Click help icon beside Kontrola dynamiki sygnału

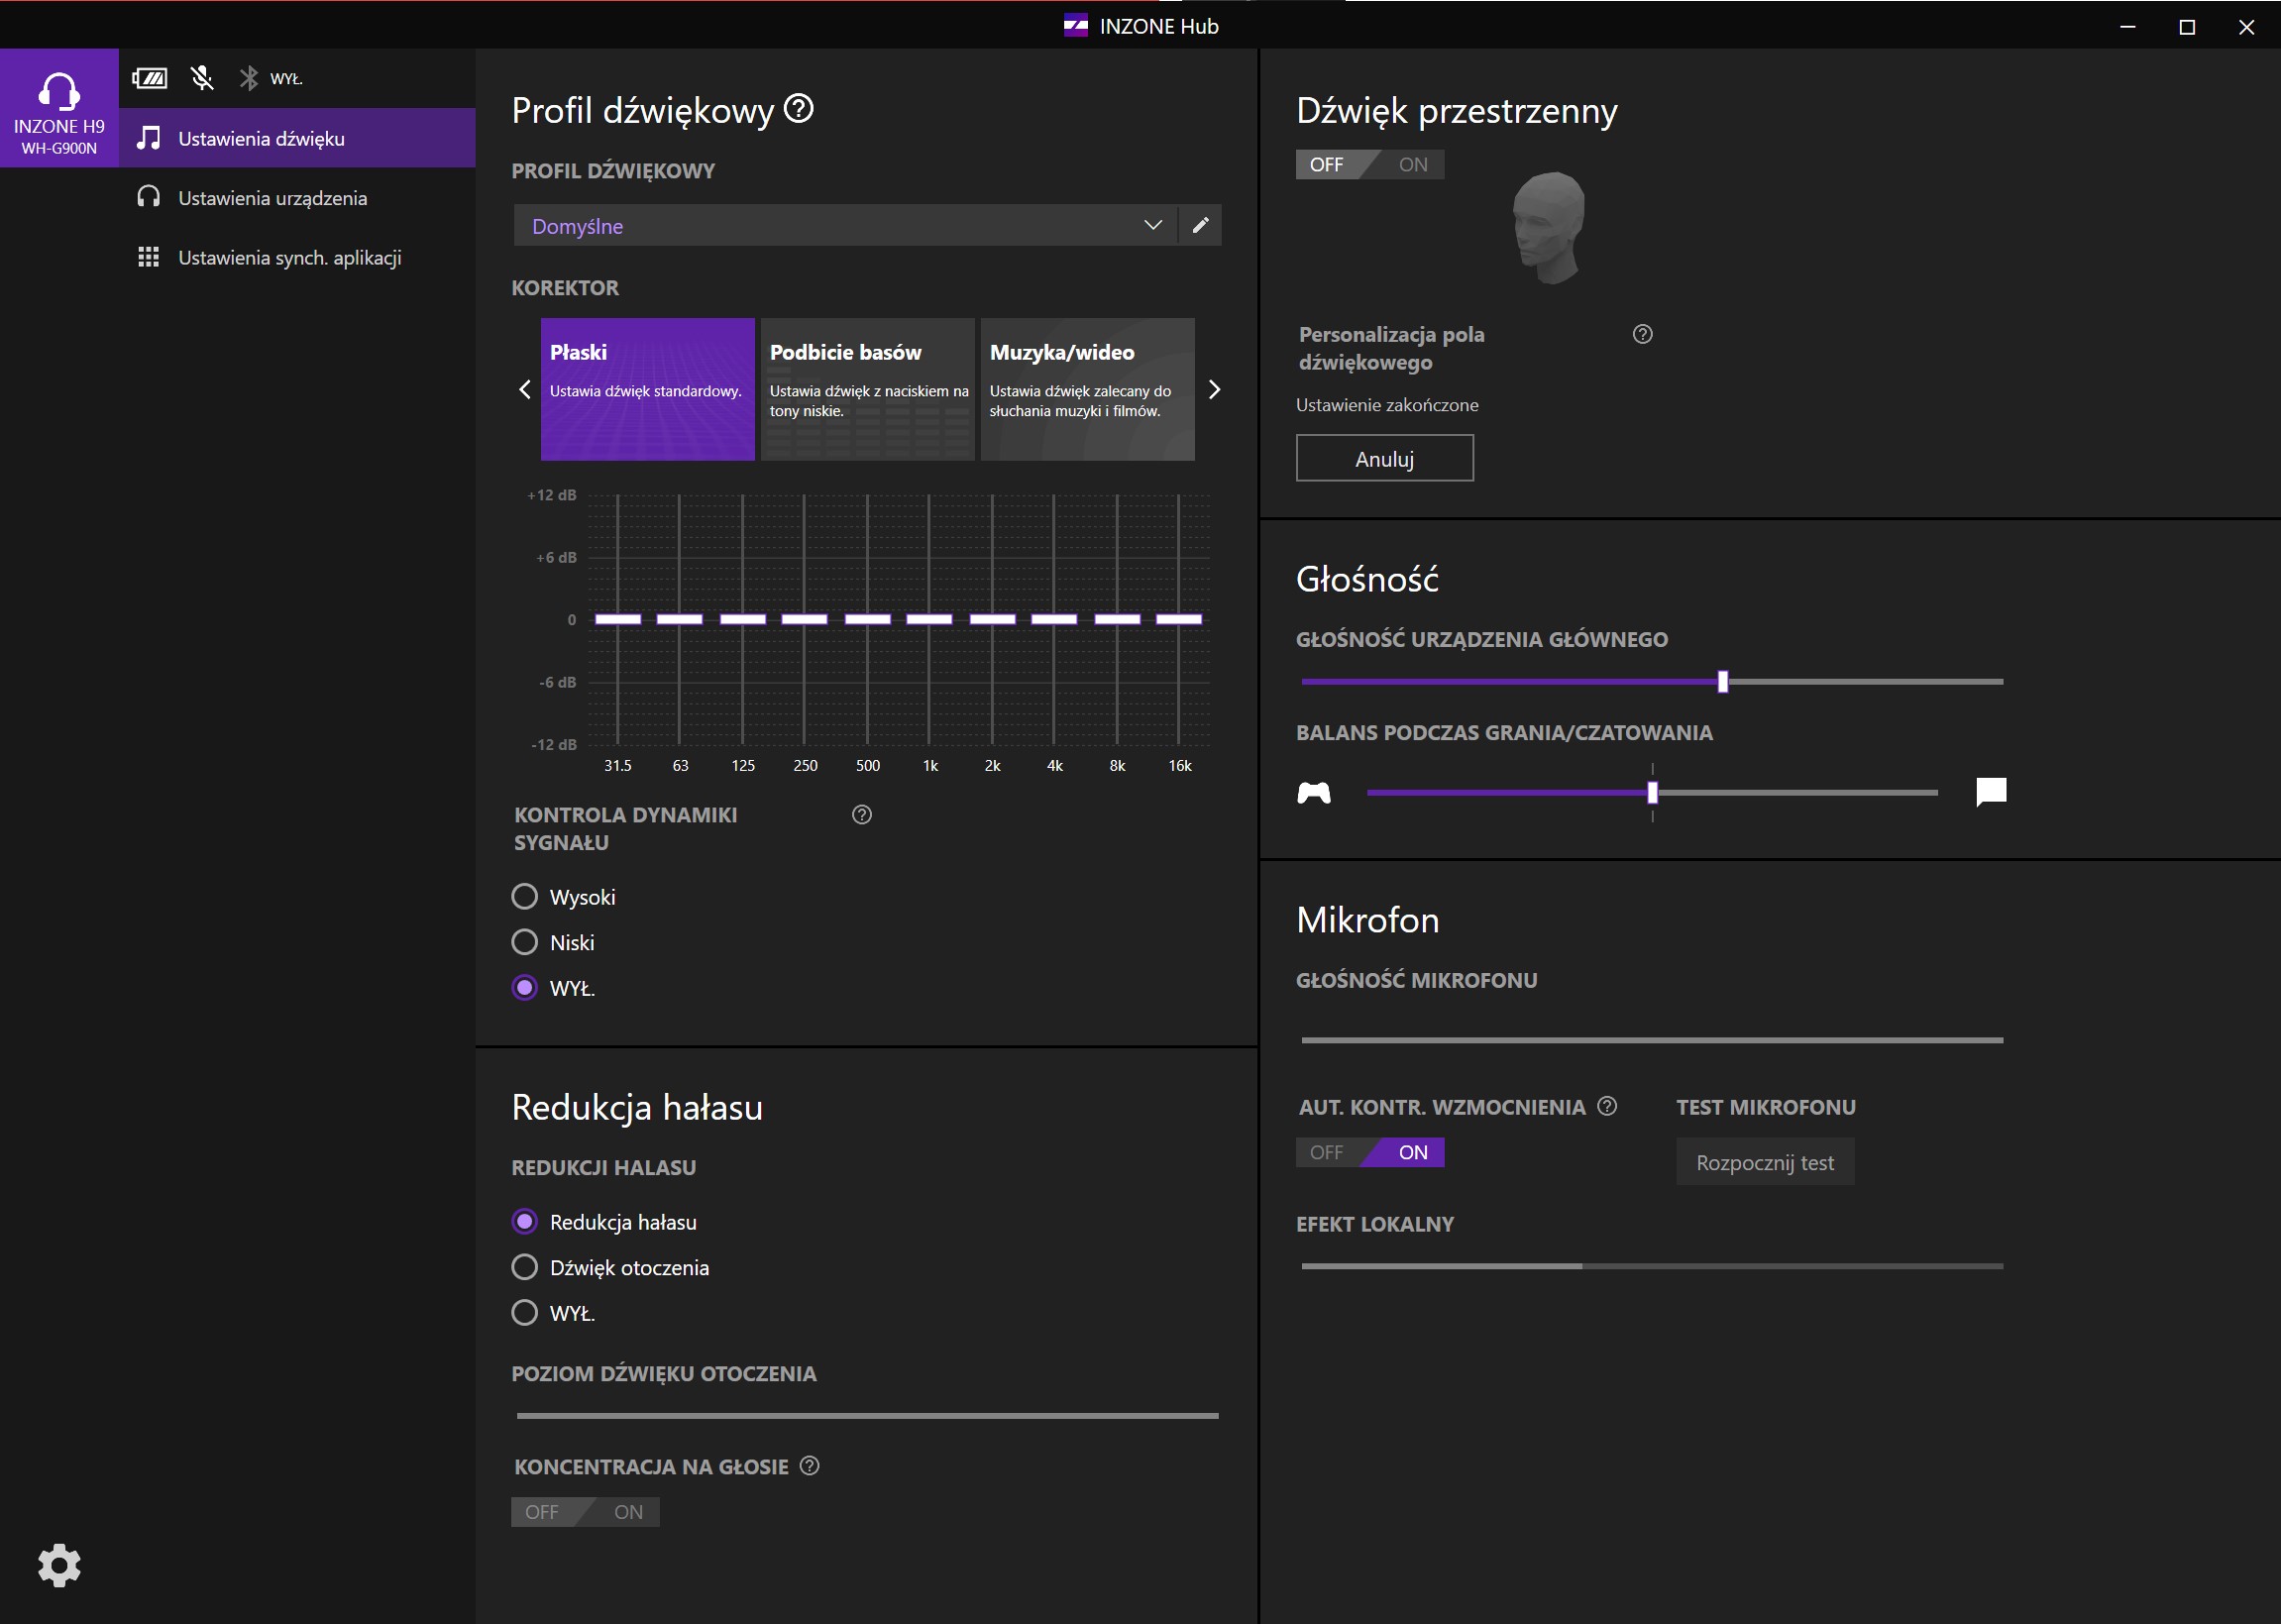861,815
